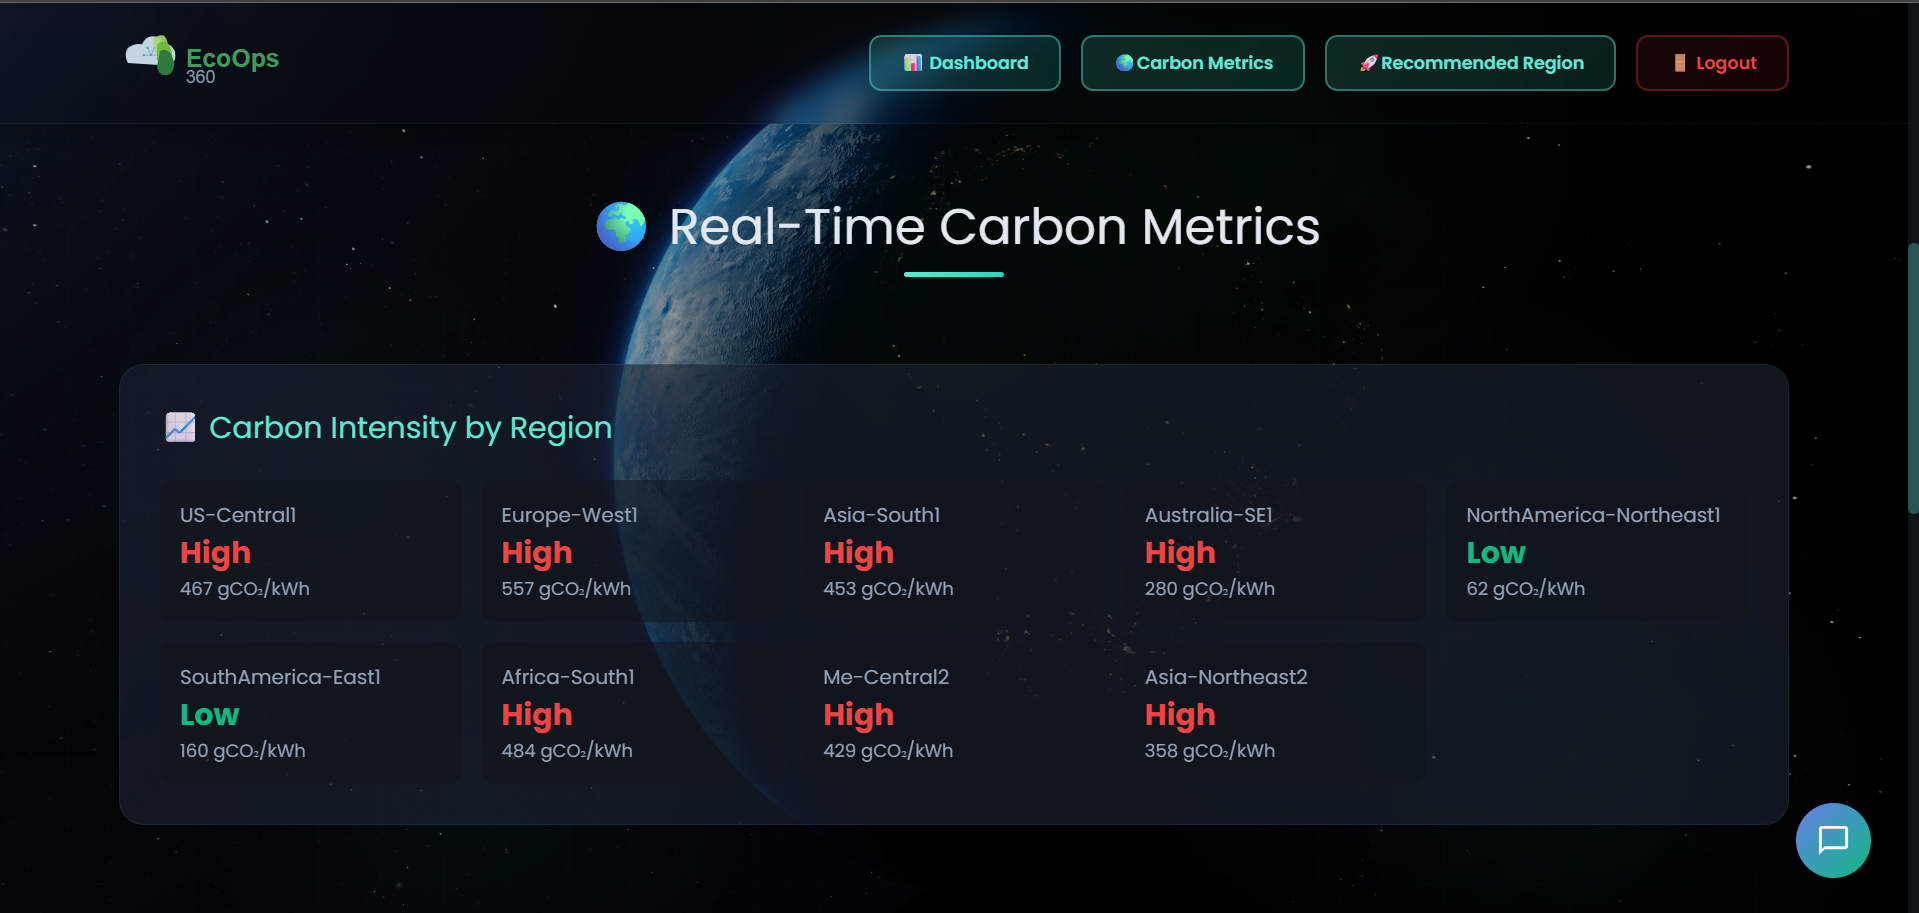The width and height of the screenshot is (1919, 913).
Task: Switch to the Dashboard tab
Action: [964, 62]
